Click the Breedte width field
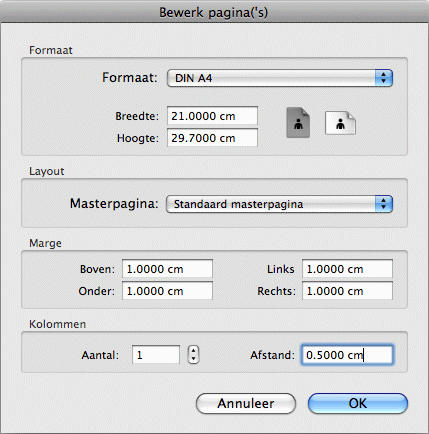The height and width of the screenshot is (434, 429). coord(212,116)
